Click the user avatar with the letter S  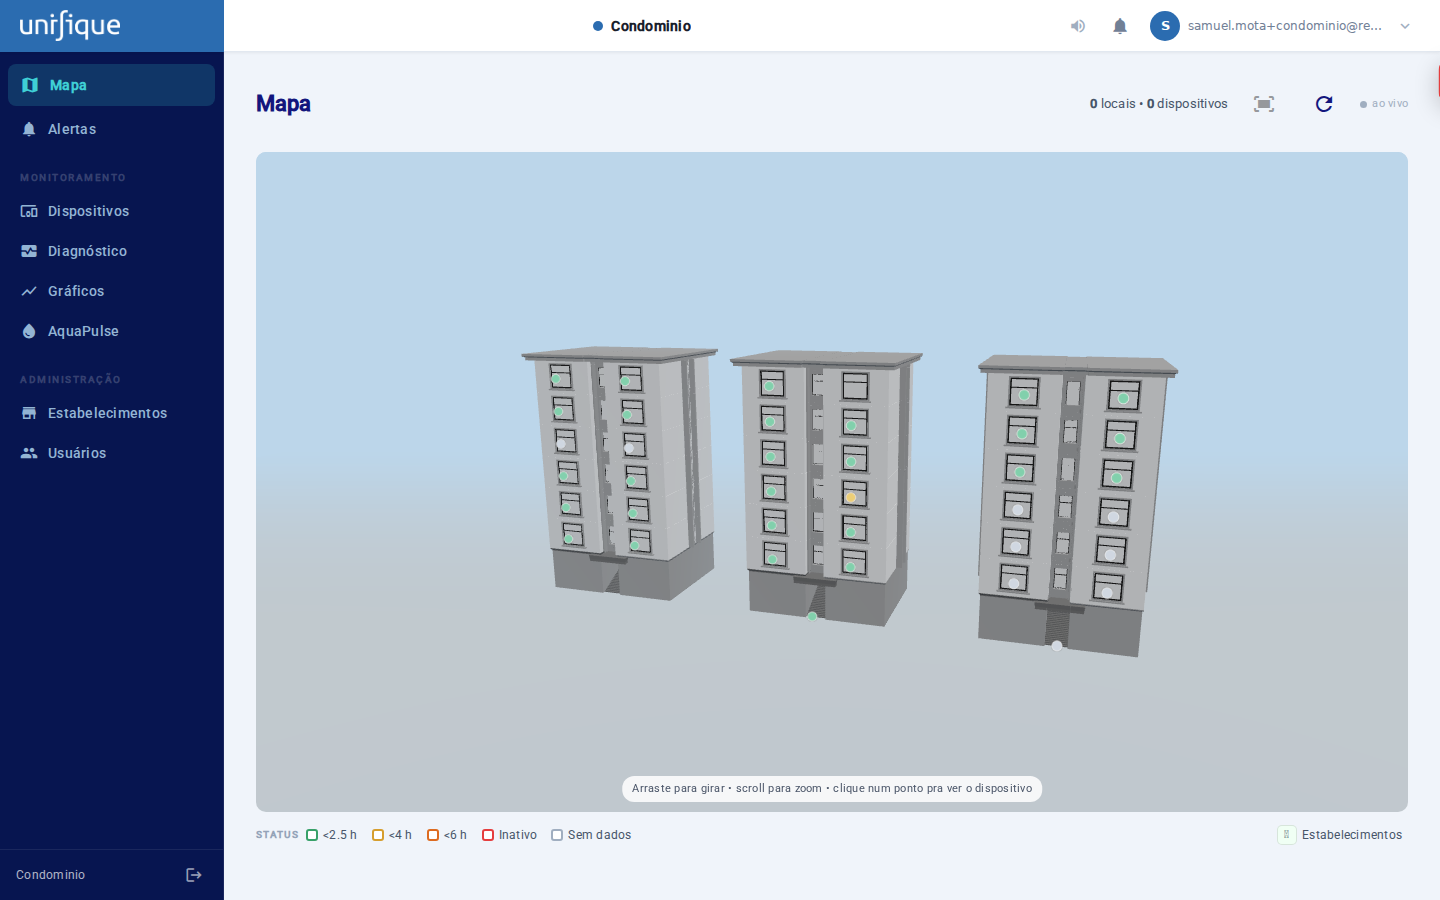point(1165,26)
